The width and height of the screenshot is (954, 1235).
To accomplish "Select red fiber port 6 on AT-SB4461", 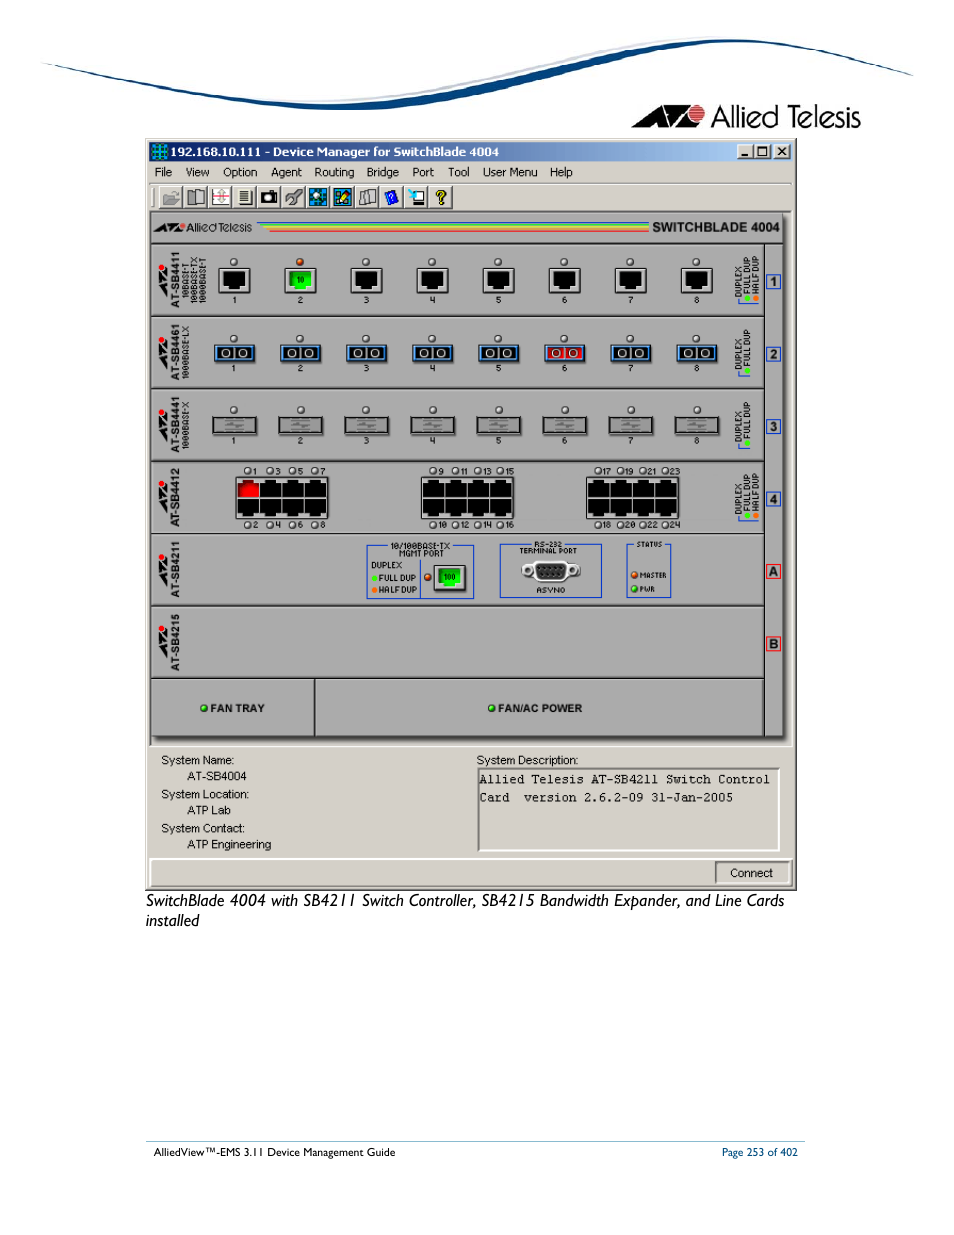I will click(x=564, y=353).
